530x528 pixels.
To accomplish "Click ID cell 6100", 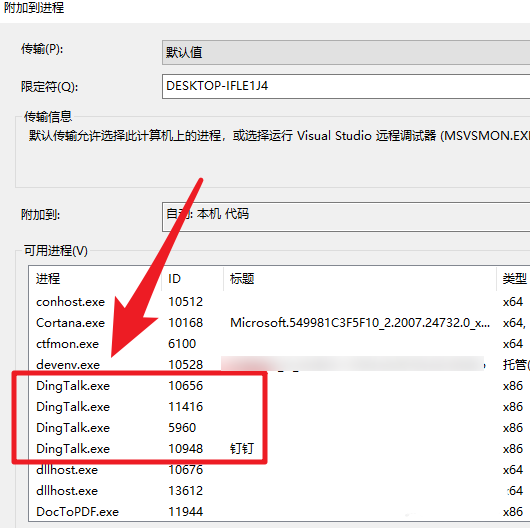I will tap(182, 344).
